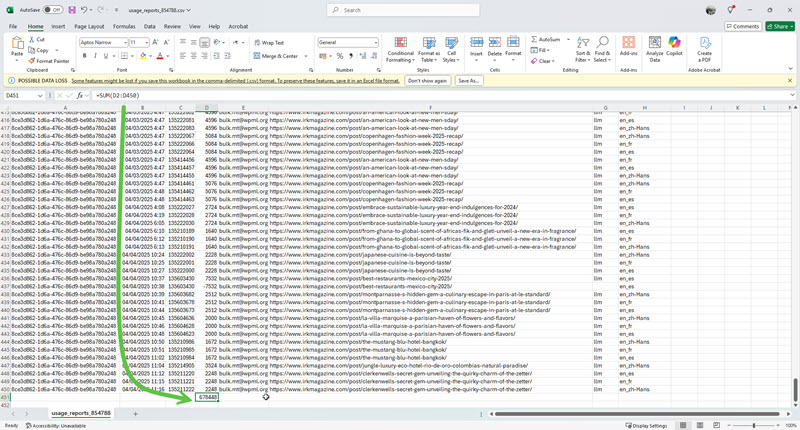Switch to the Page Layout tab
800x430 pixels.
[89, 26]
